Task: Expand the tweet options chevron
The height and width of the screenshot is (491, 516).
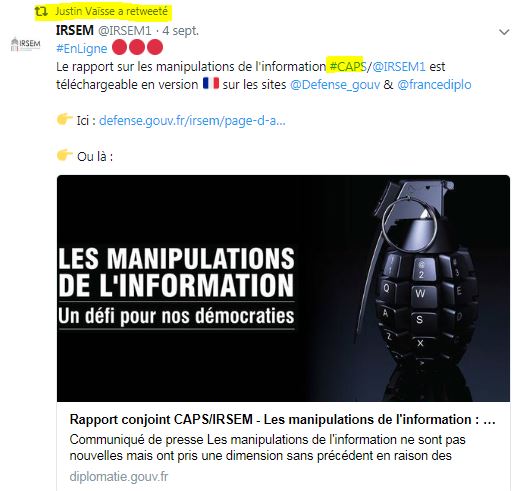Action: (x=504, y=32)
